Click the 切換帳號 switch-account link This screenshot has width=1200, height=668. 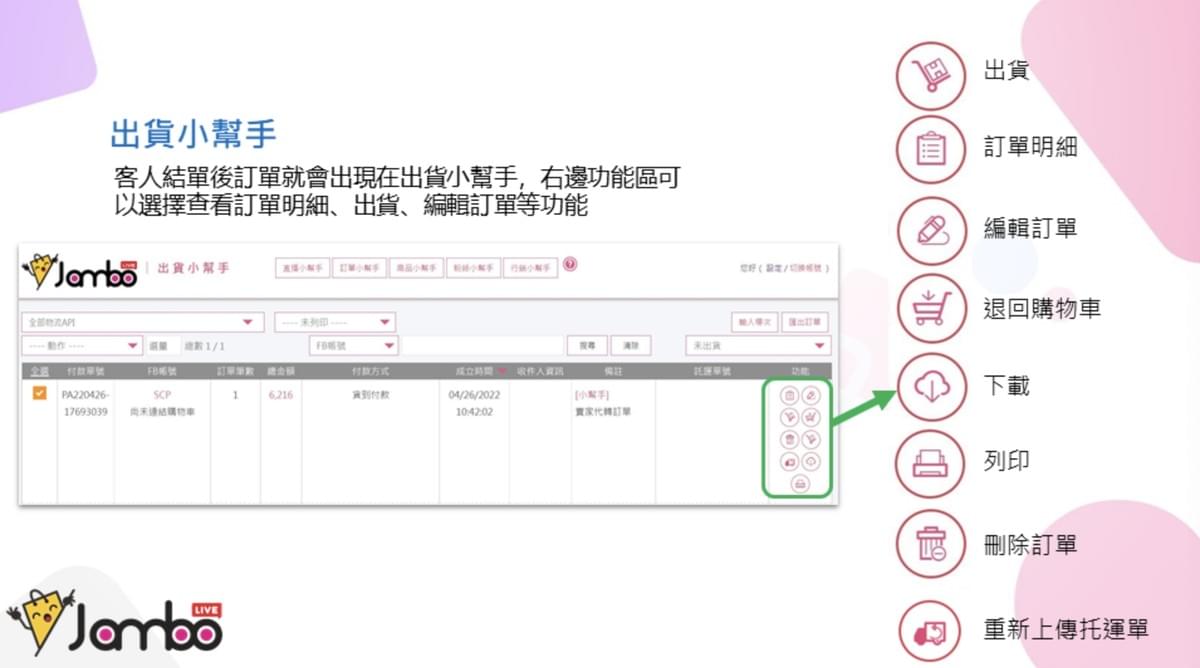pos(806,268)
